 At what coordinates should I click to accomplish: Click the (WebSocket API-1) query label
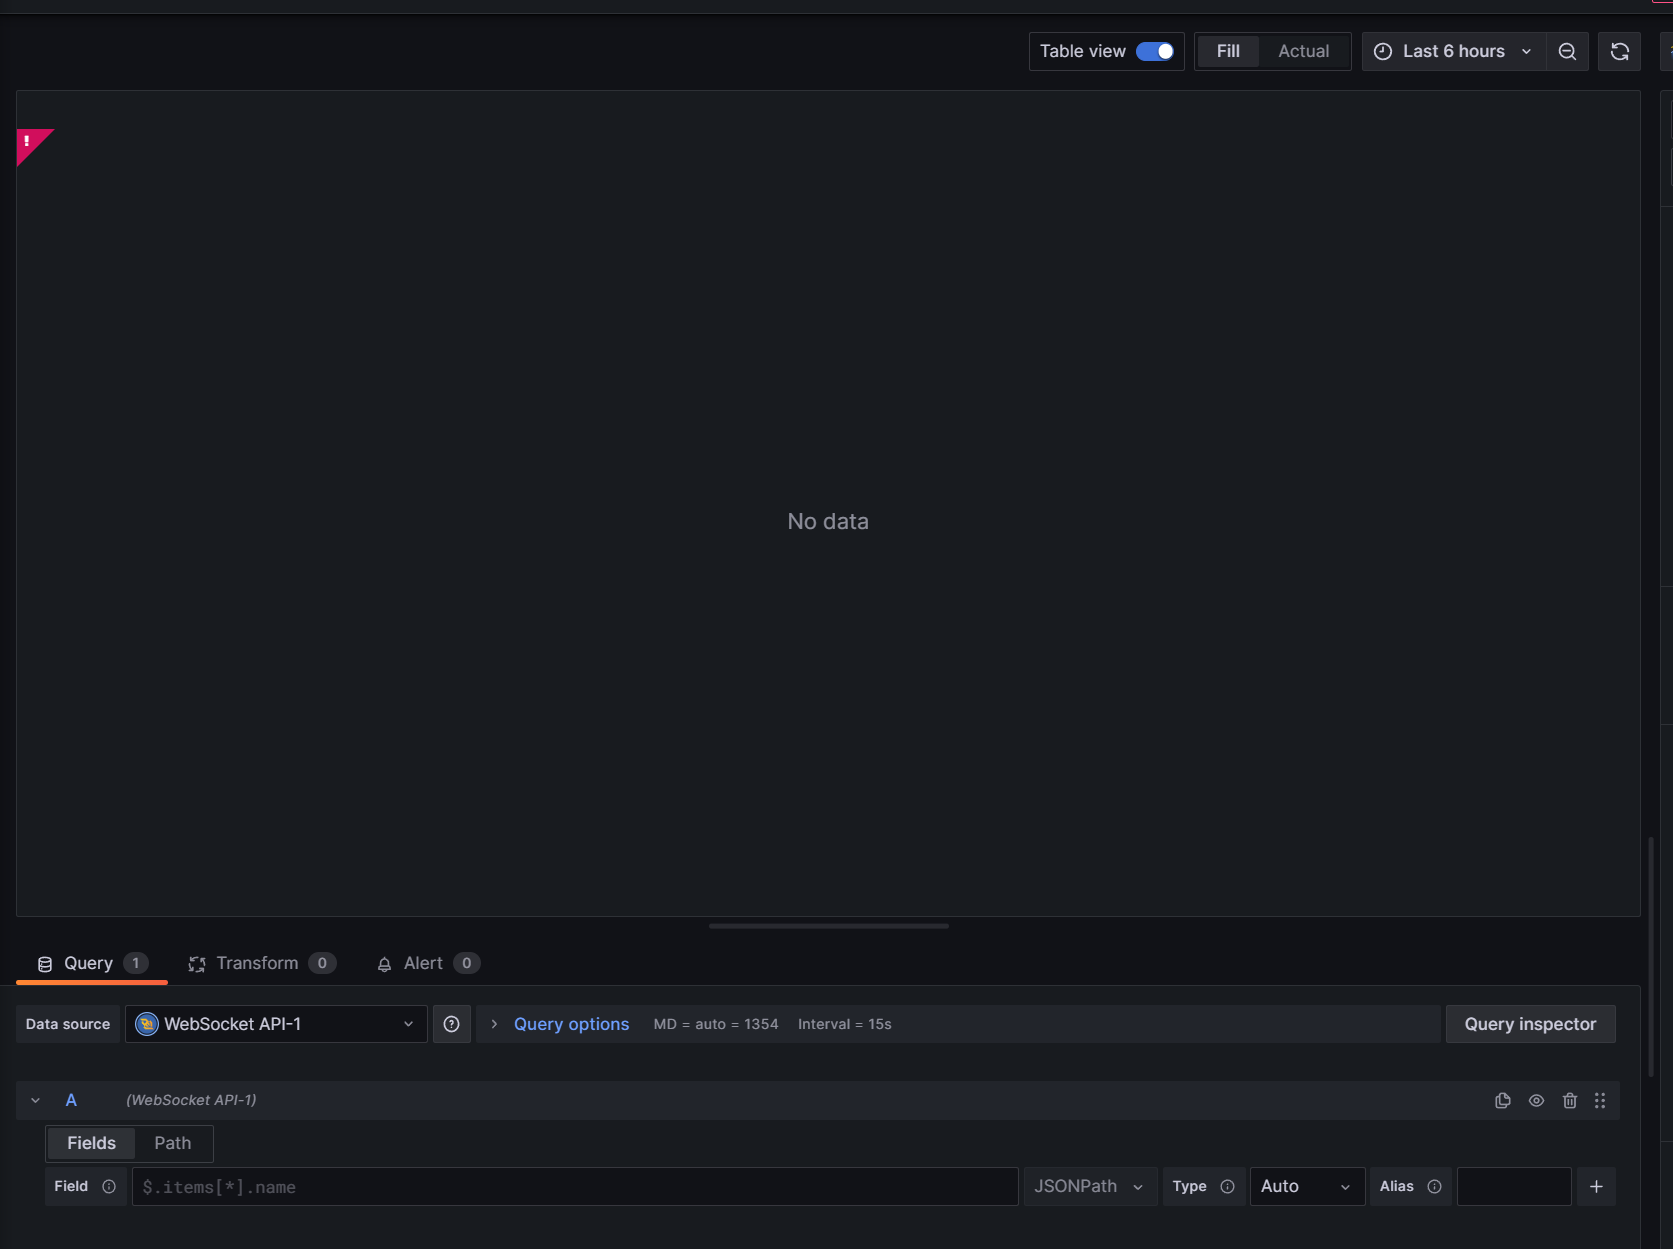191,1100
